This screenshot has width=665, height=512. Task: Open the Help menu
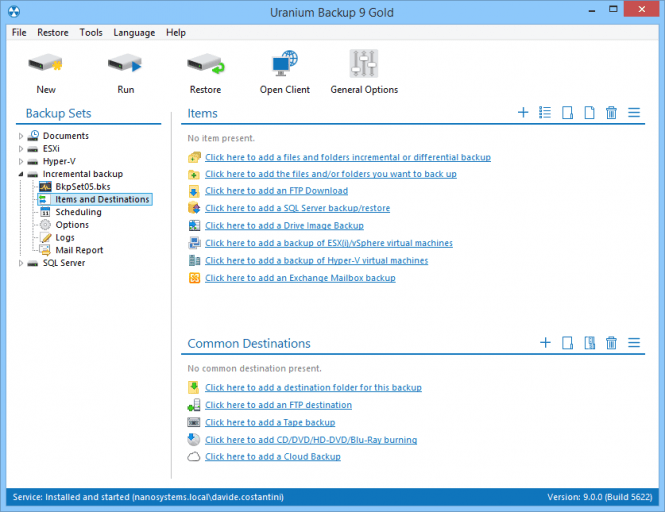(x=176, y=33)
